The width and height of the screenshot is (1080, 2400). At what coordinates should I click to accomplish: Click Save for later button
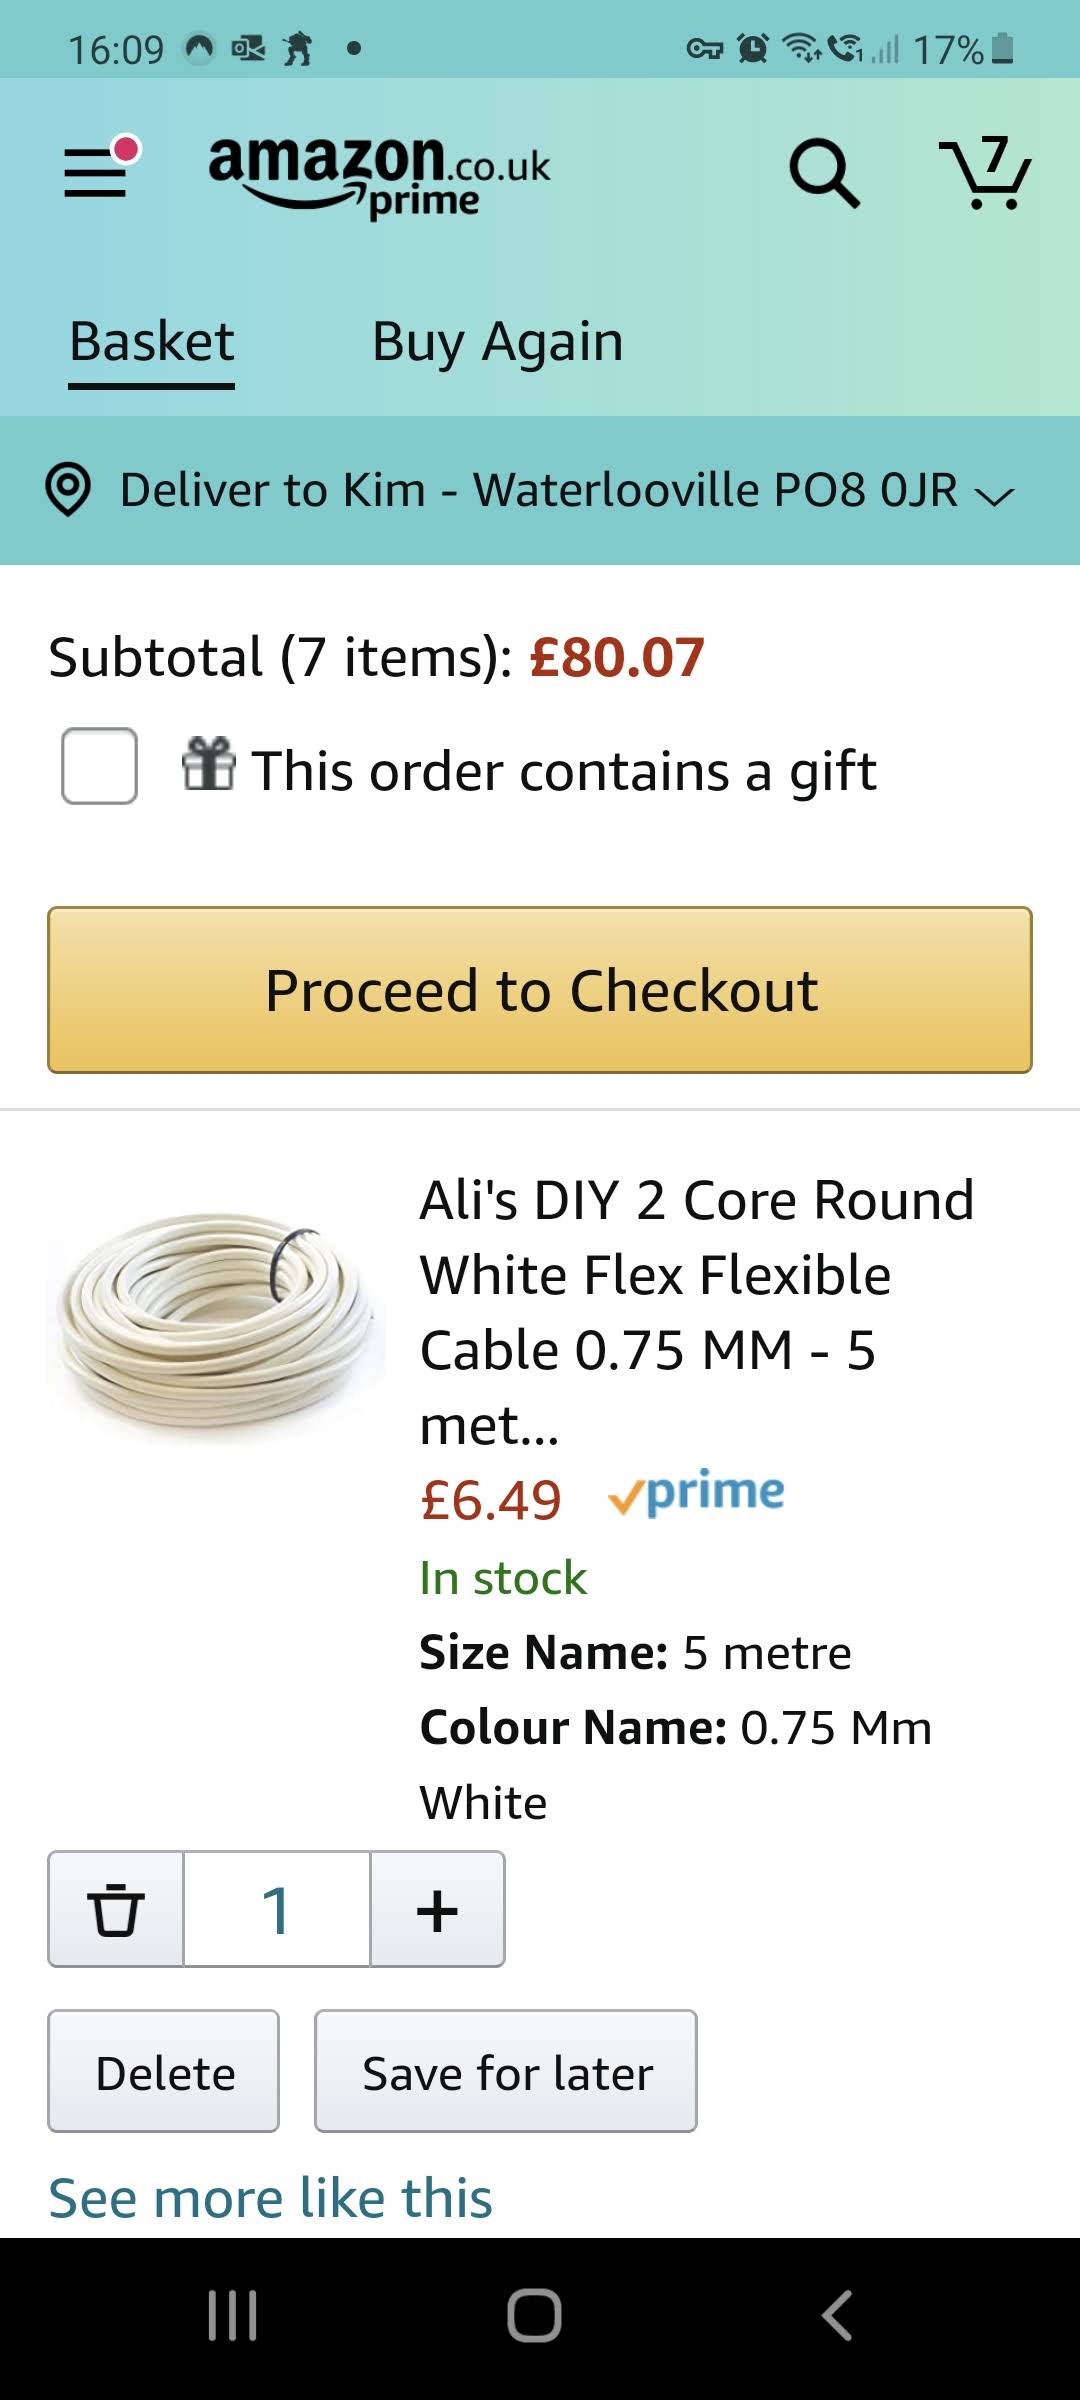(506, 2071)
